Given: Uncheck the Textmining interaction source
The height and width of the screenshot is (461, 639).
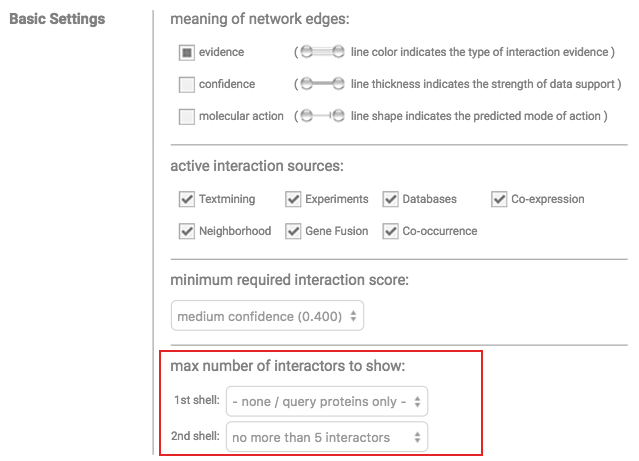Looking at the screenshot, I should coord(187,199).
